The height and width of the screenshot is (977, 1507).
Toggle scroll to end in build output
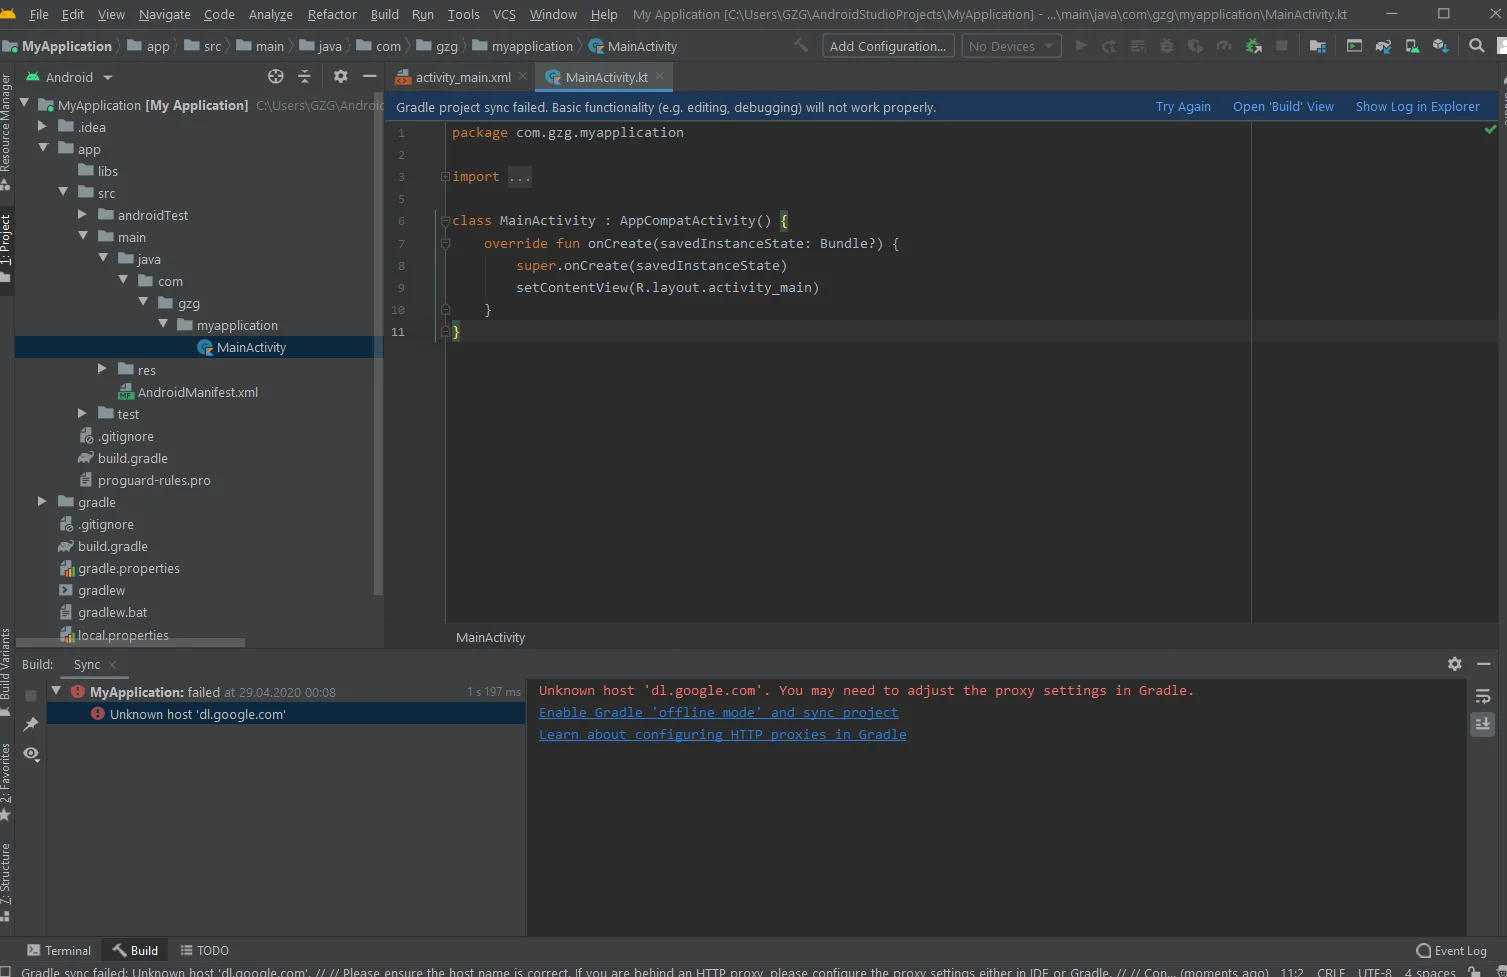[x=1483, y=724]
